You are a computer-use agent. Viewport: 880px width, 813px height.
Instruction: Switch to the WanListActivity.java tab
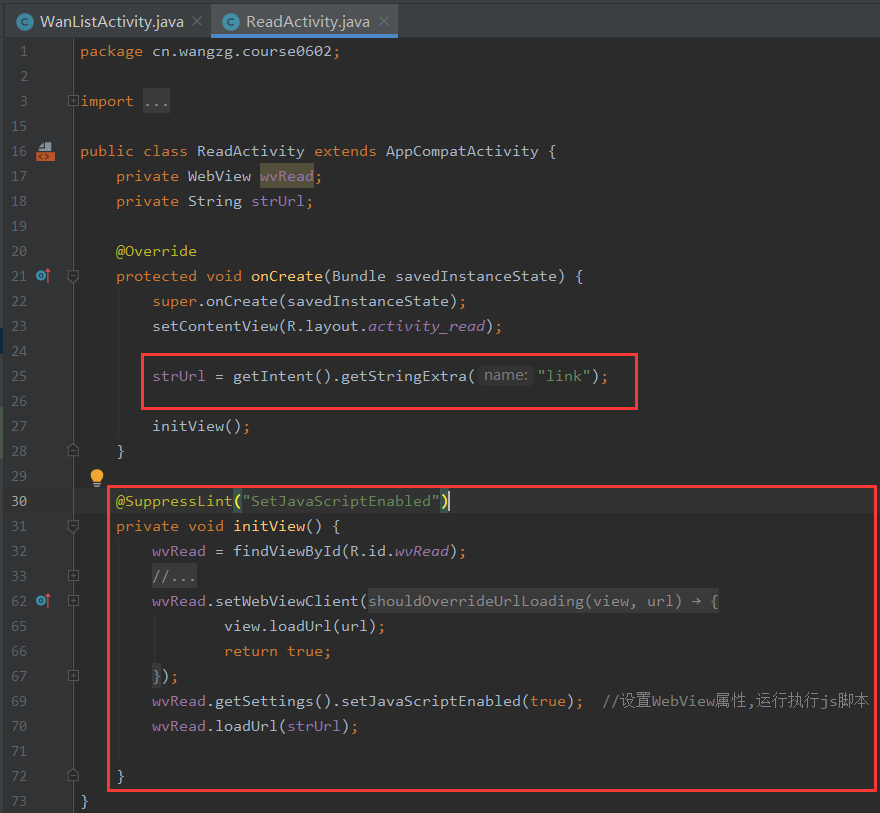112,21
